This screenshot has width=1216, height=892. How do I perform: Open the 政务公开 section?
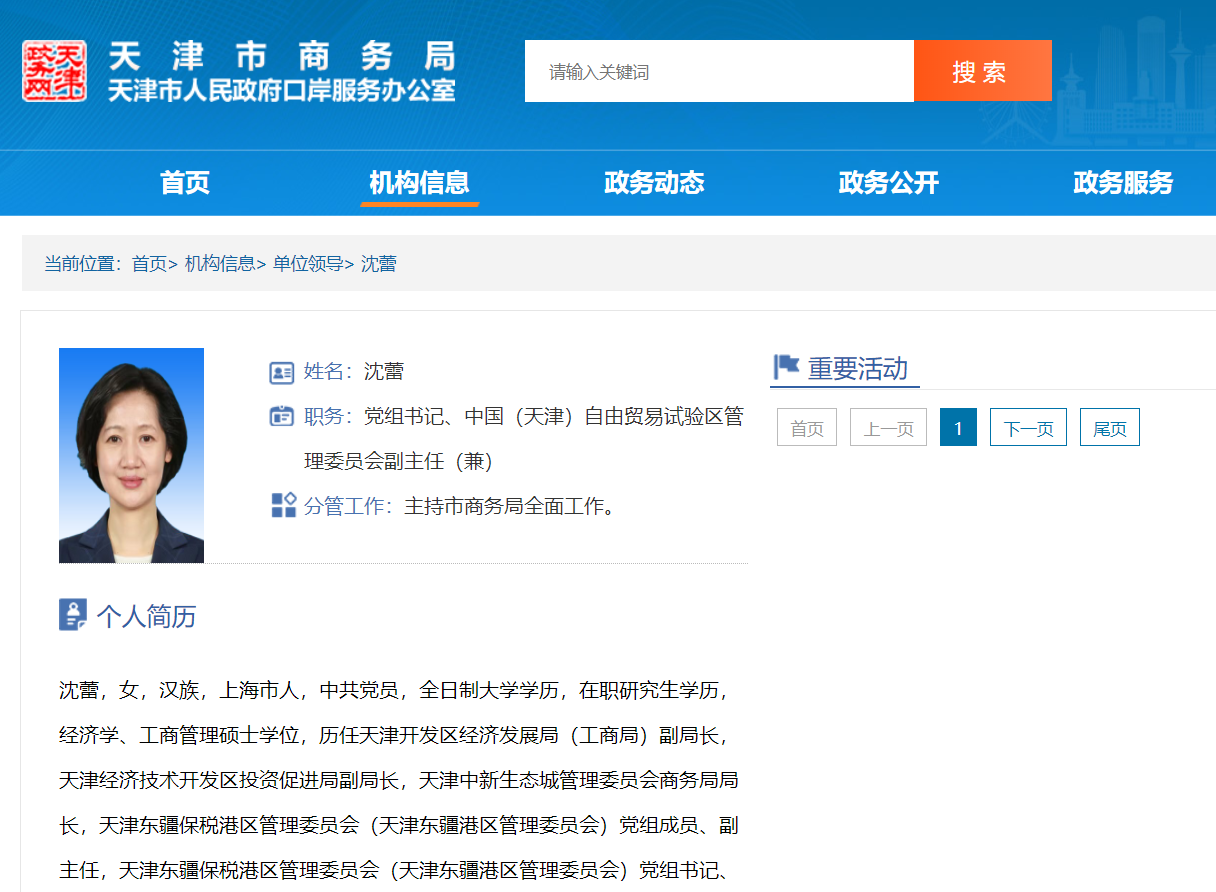888,183
